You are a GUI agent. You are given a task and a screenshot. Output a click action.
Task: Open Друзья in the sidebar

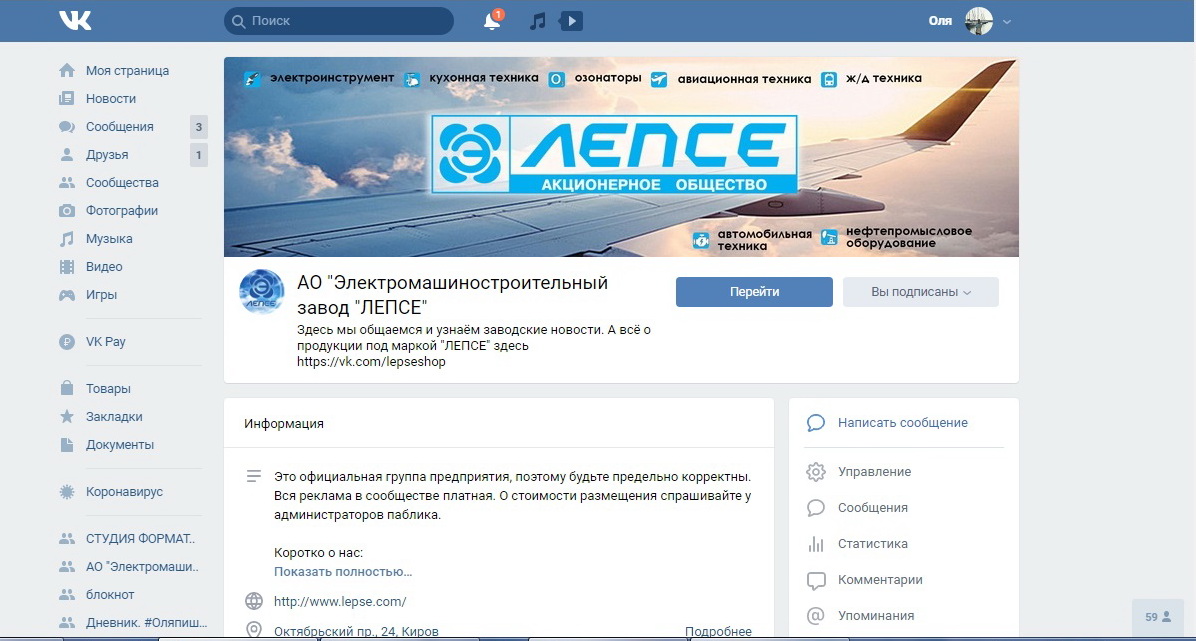107,155
